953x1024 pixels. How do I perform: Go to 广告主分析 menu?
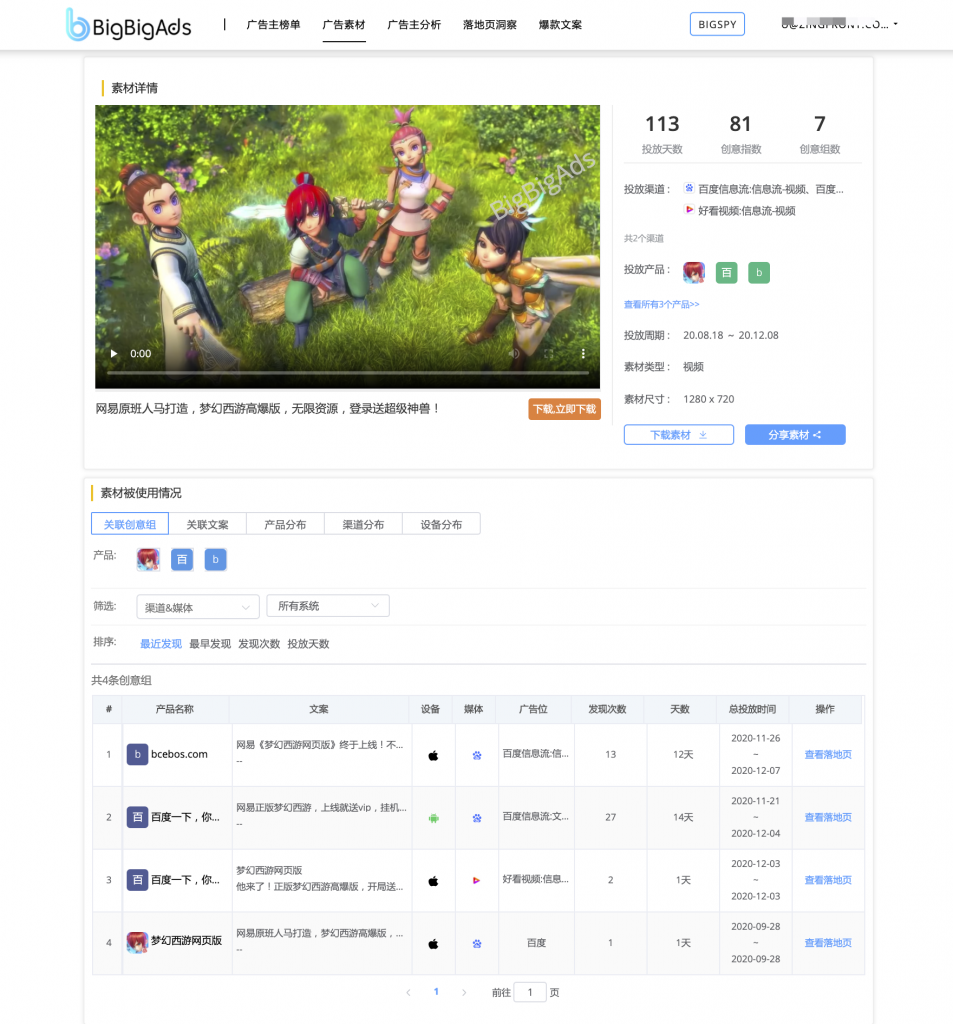click(x=414, y=25)
